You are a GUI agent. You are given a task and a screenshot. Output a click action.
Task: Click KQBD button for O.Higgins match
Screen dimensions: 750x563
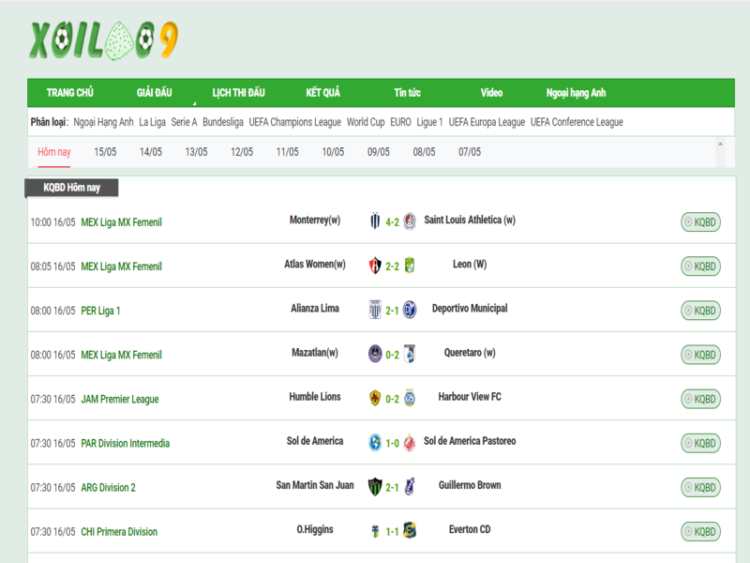(701, 531)
